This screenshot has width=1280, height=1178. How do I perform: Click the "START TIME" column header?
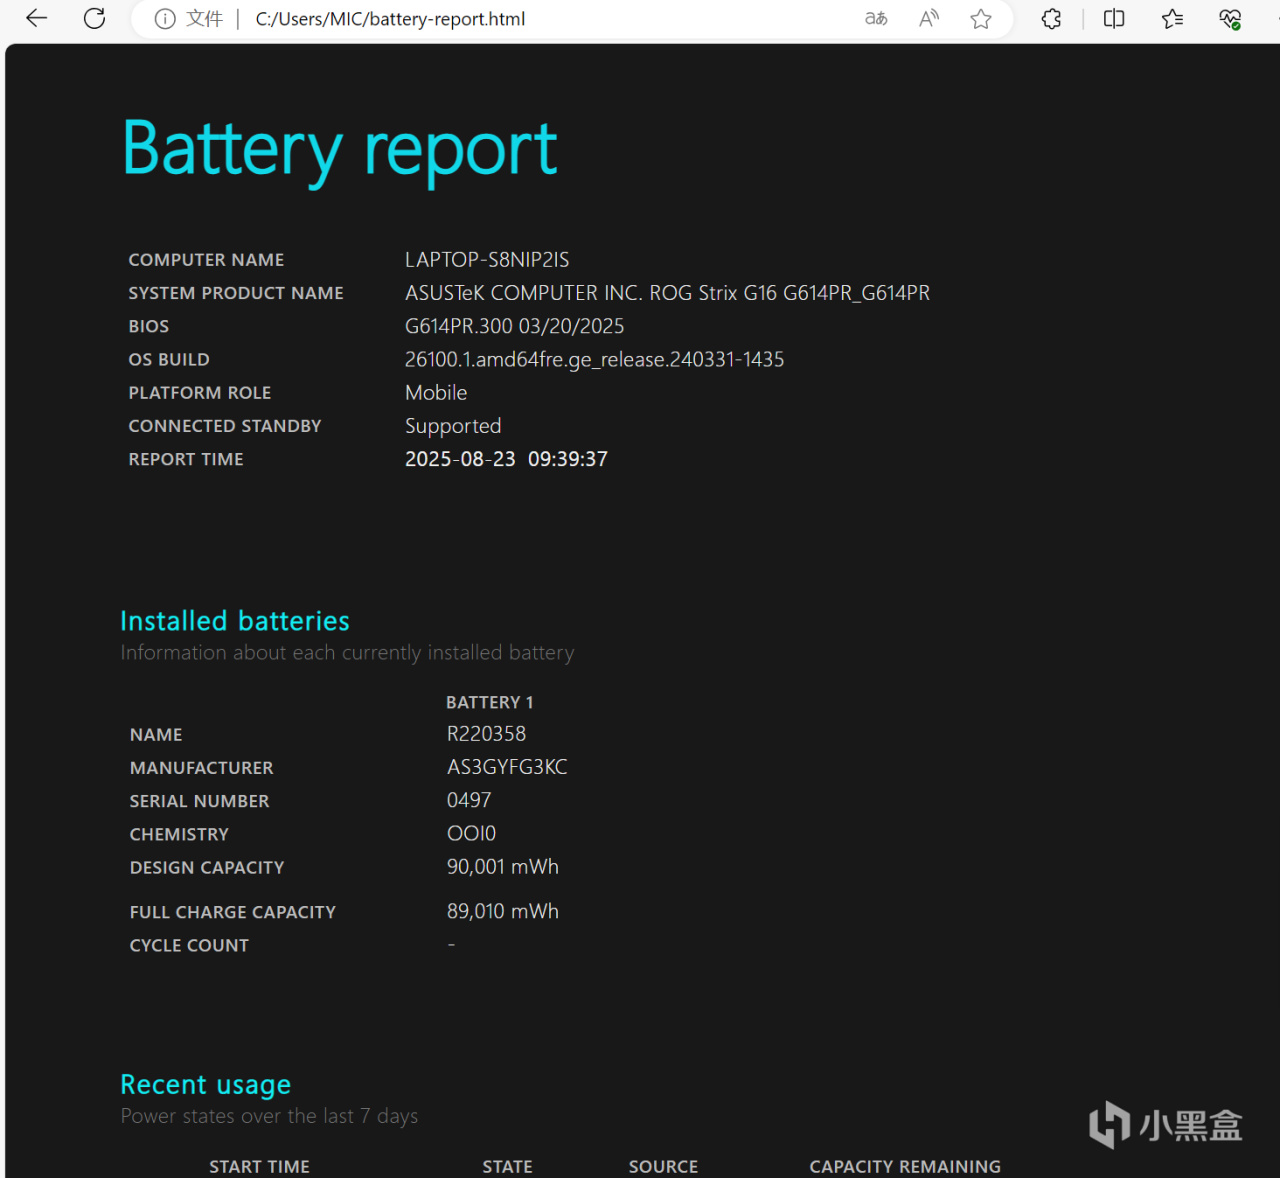point(259,1167)
